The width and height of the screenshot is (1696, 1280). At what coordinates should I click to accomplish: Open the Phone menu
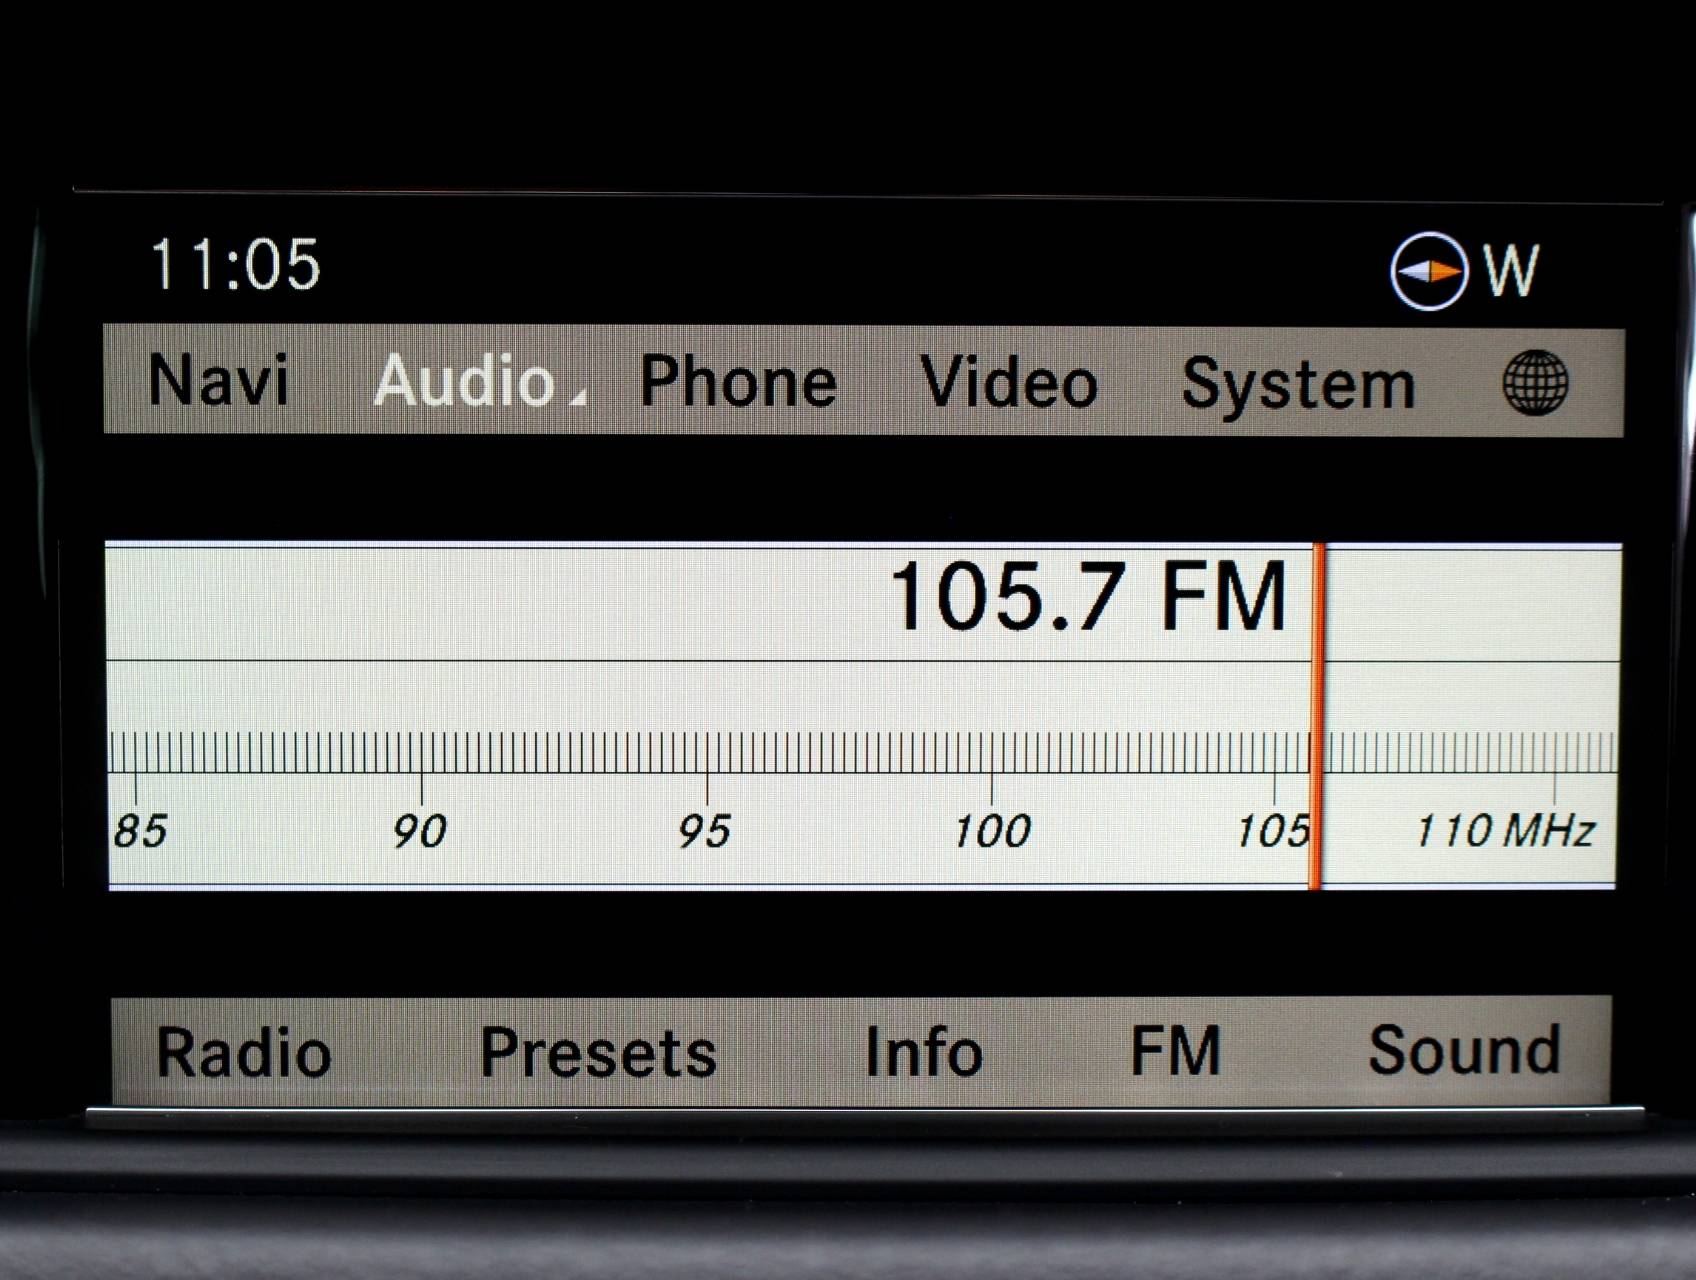(738, 382)
